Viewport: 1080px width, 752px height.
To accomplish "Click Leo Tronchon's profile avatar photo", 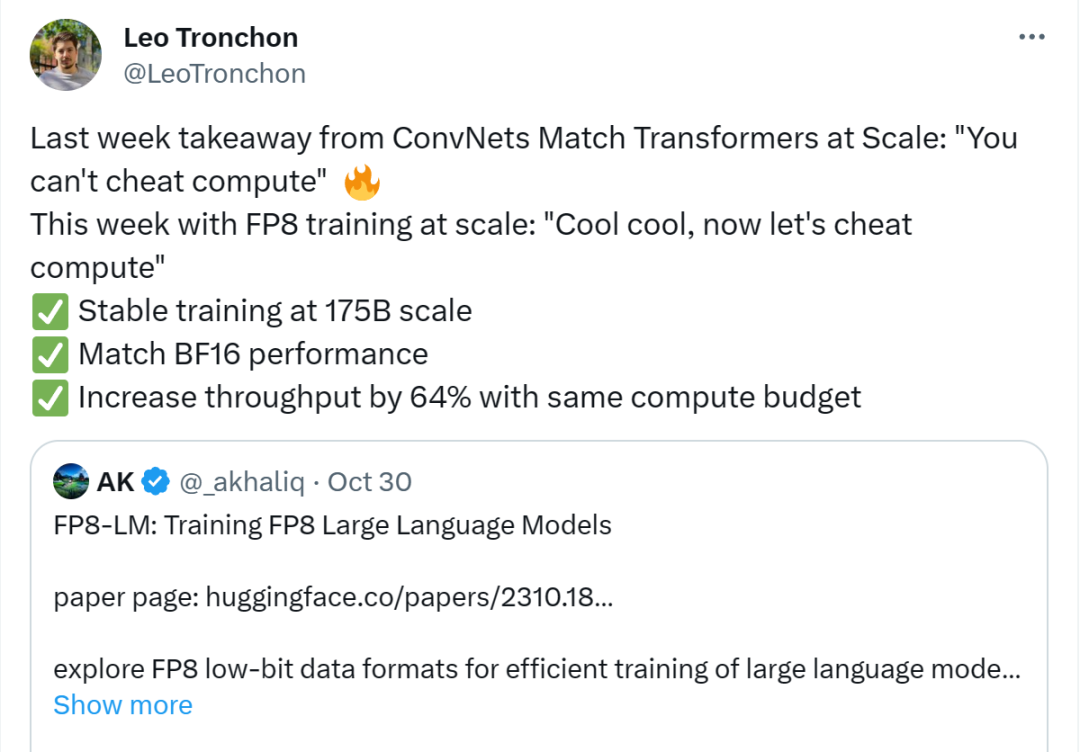I will tap(66, 55).
